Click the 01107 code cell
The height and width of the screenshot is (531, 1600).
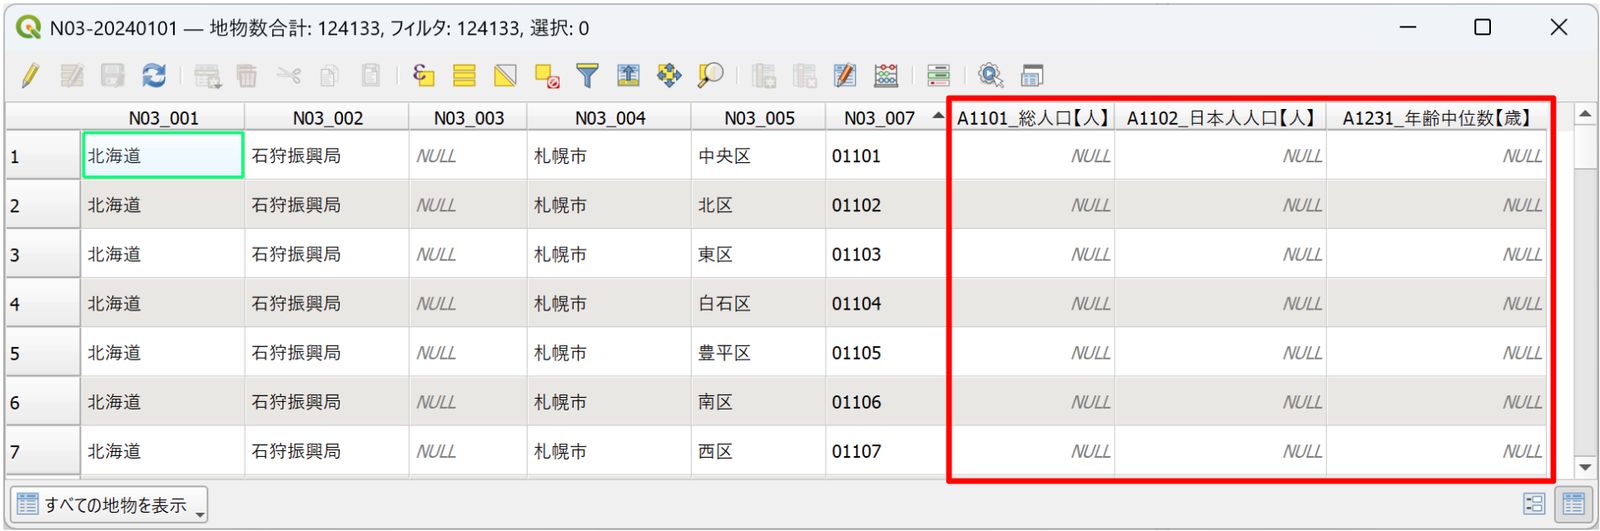(886, 451)
